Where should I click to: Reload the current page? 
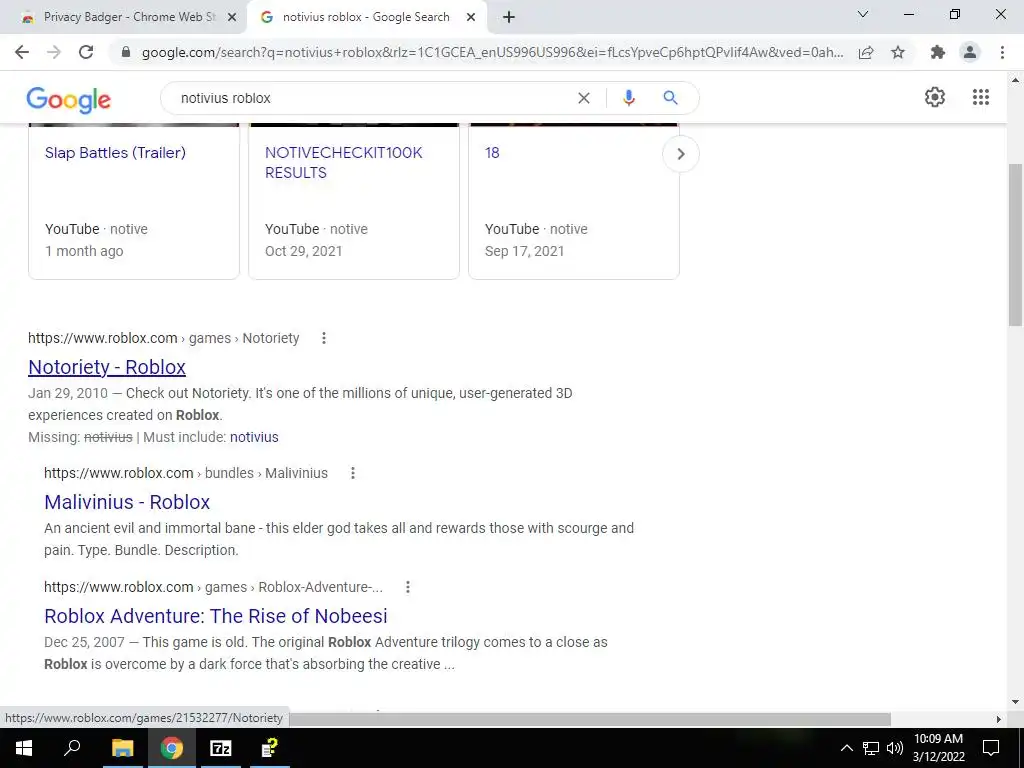[x=86, y=52]
